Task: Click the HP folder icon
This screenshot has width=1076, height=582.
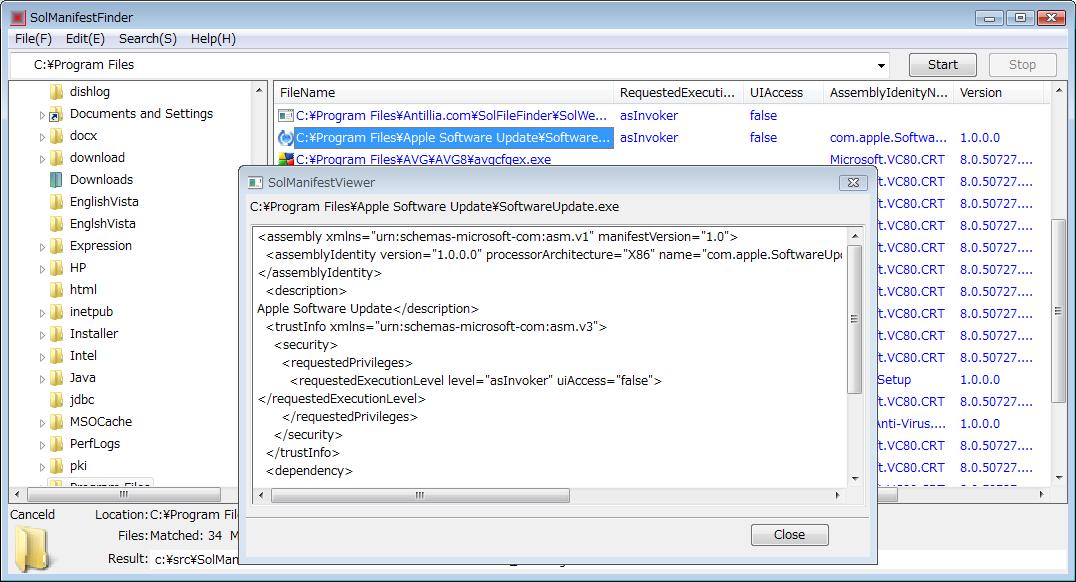Action: click(56, 268)
